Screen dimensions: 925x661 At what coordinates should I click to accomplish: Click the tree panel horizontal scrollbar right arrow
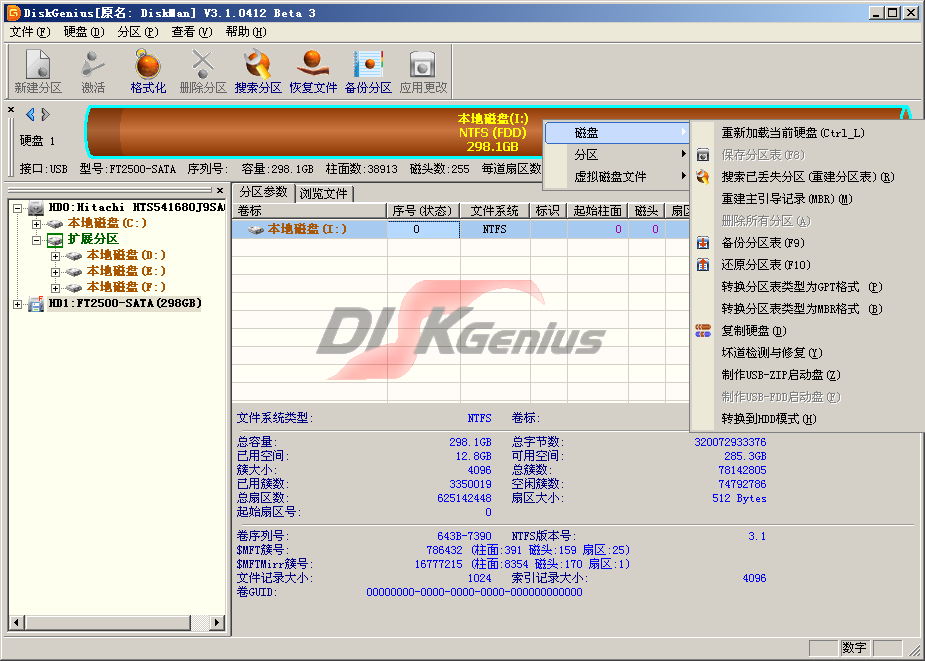[x=217, y=622]
